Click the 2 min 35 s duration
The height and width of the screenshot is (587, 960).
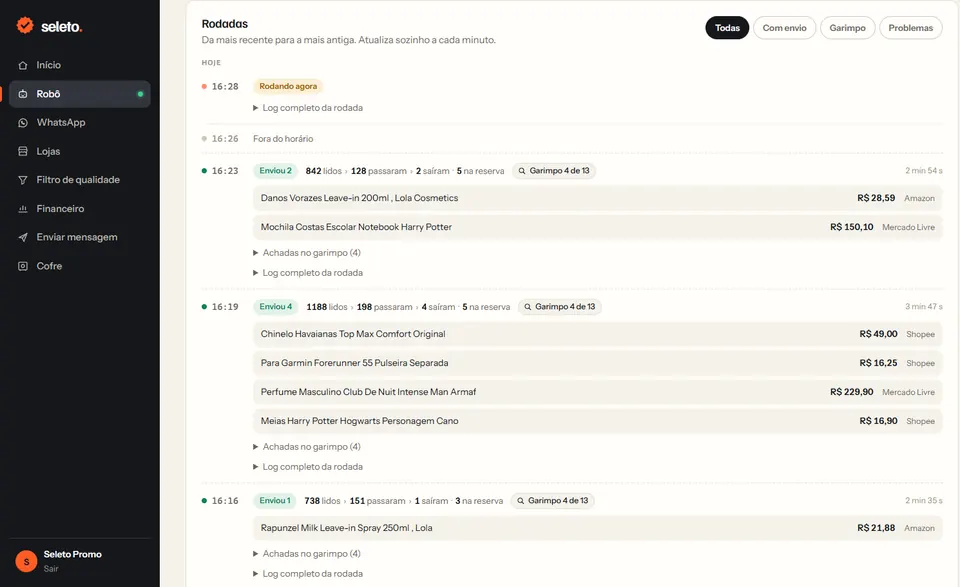click(x=924, y=501)
